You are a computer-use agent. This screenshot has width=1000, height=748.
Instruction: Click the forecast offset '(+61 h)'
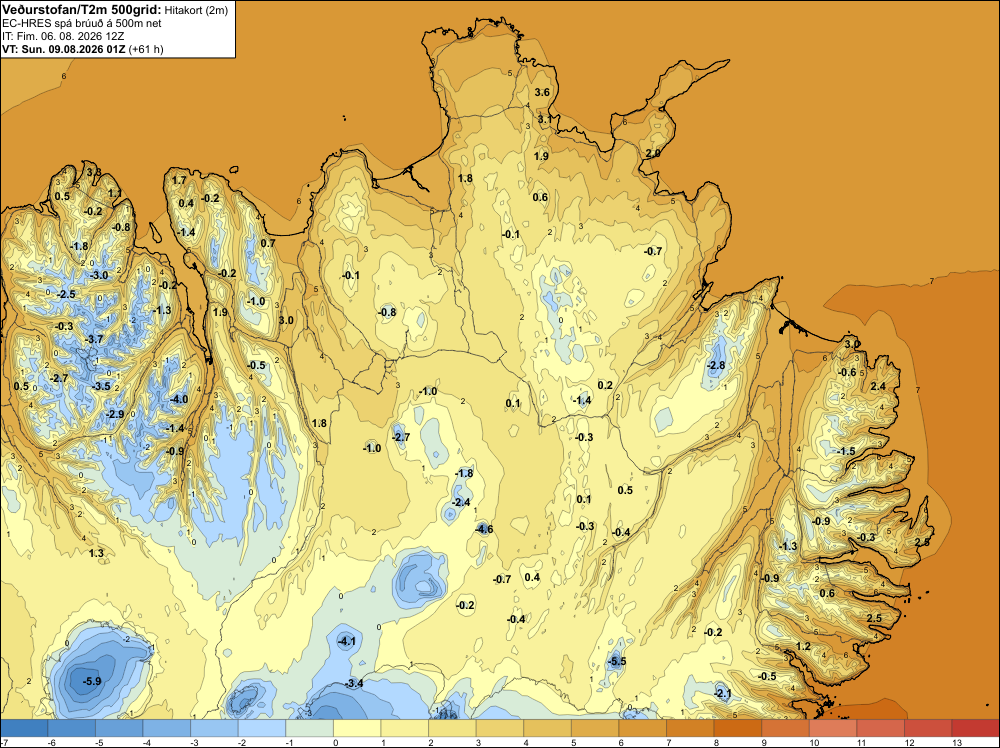pyautogui.click(x=146, y=49)
